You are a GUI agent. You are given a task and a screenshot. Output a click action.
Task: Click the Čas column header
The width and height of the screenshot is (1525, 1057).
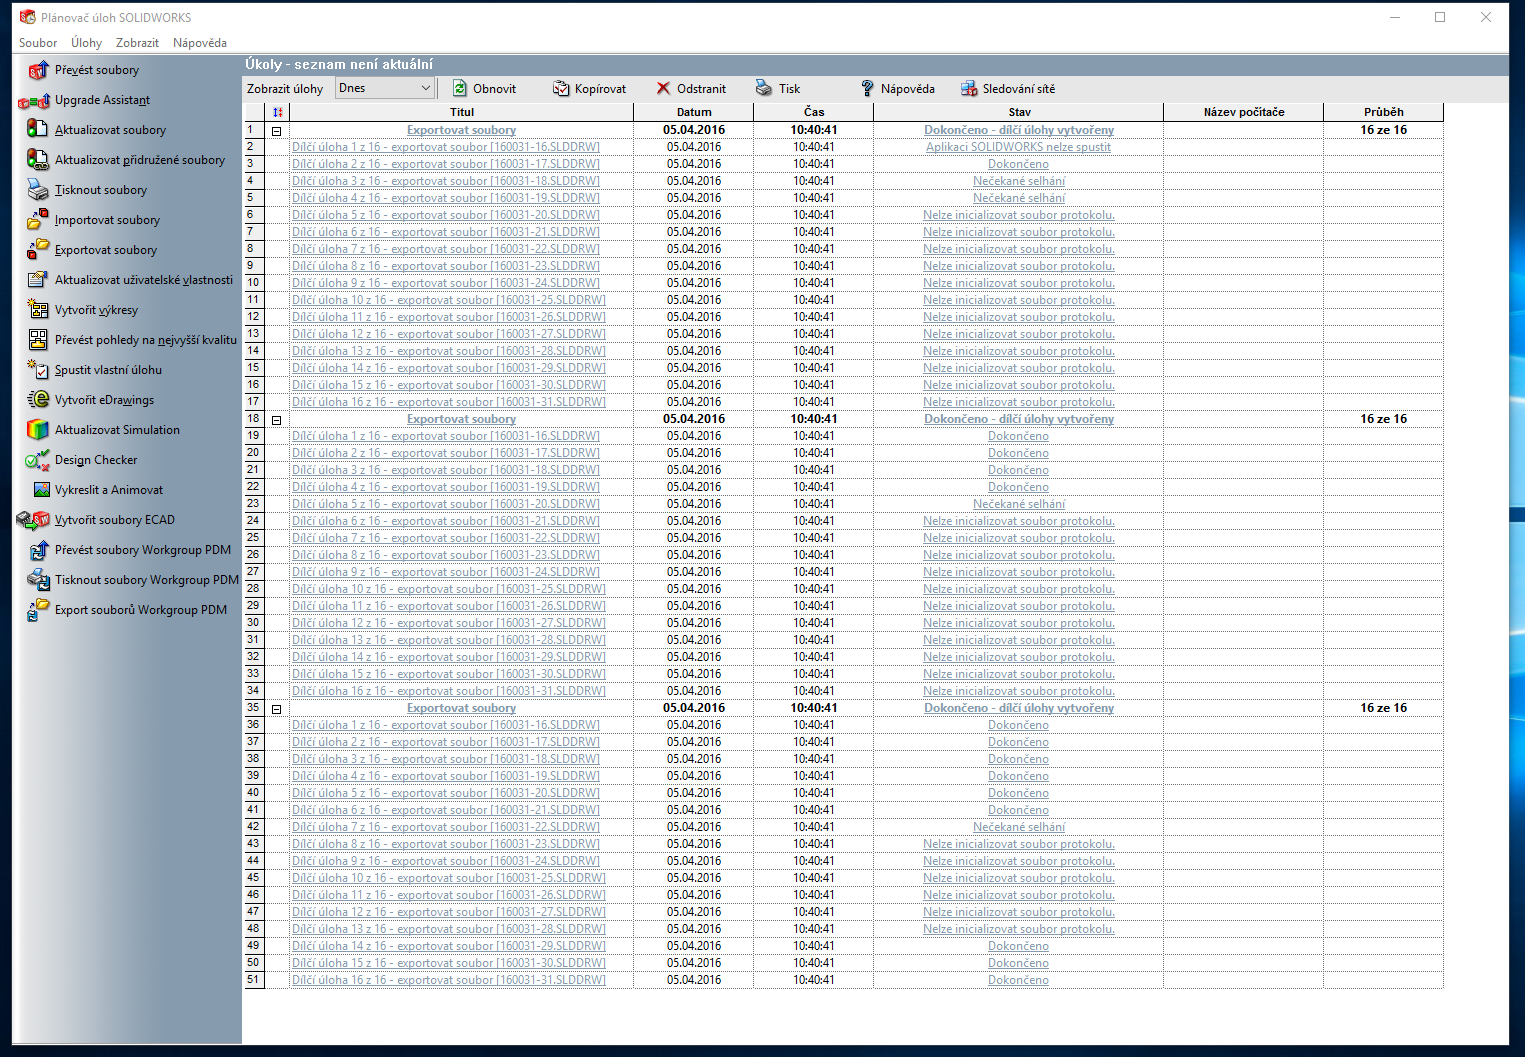[x=814, y=112]
